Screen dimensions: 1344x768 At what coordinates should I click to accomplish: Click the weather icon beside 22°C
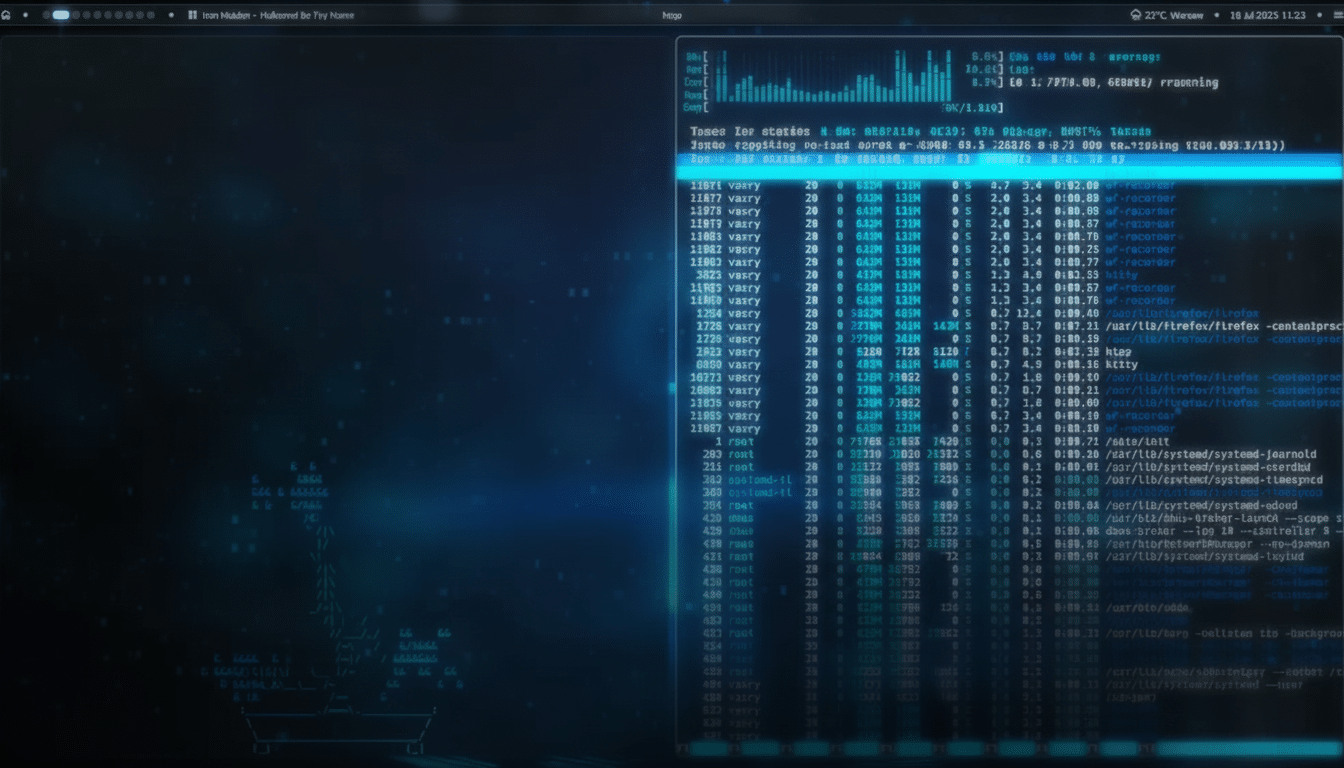click(x=1135, y=15)
